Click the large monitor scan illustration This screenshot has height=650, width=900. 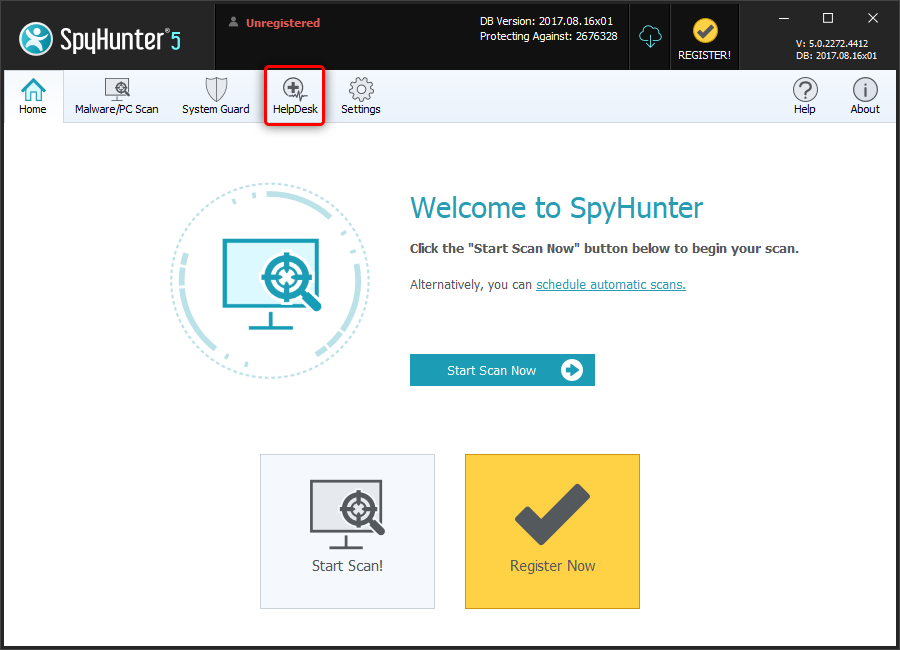click(x=270, y=280)
